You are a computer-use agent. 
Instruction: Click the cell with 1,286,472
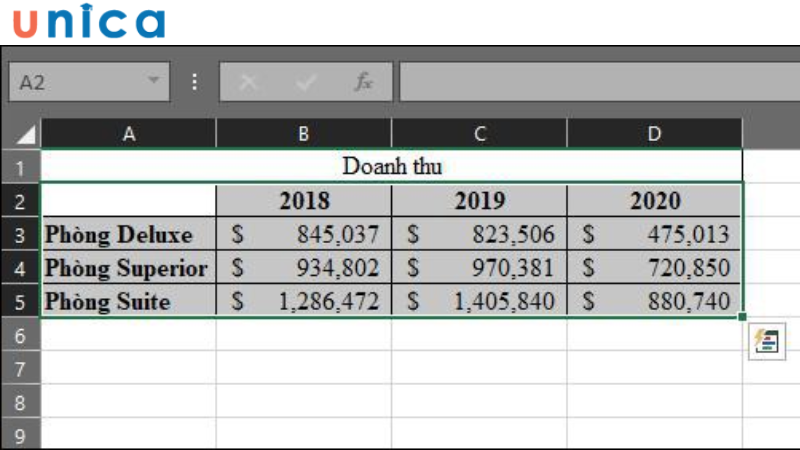coord(304,301)
